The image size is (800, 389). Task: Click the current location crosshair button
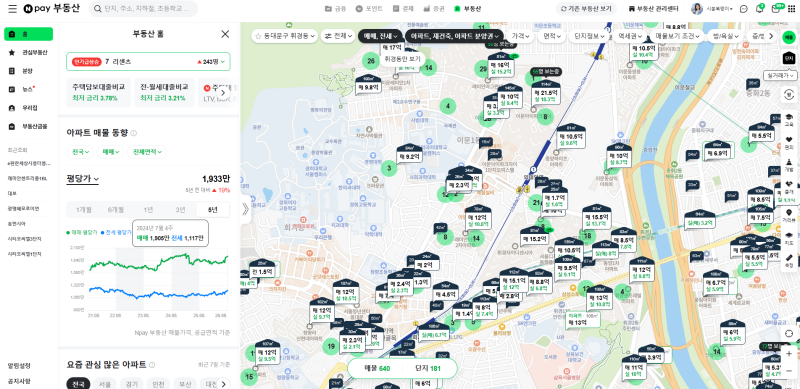tap(789, 333)
